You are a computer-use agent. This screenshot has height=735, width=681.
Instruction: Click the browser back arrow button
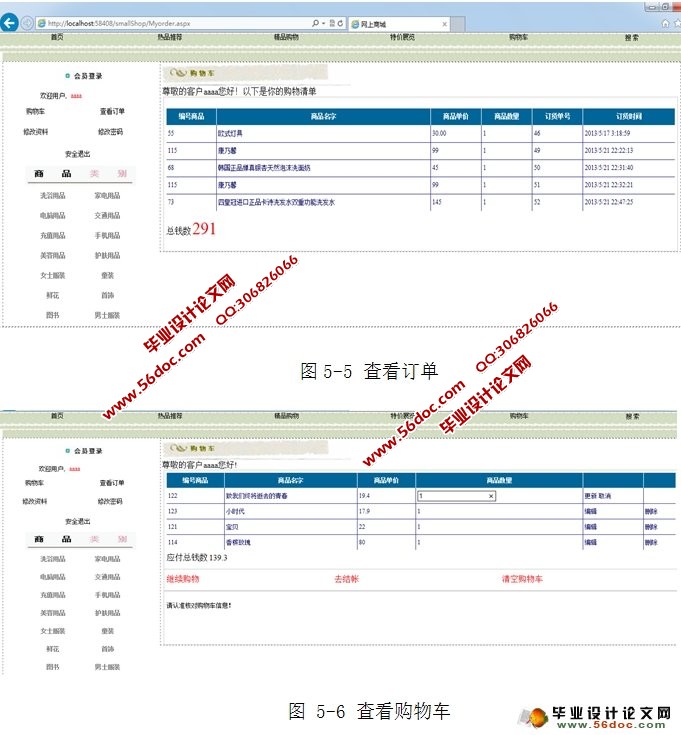pyautogui.click(x=10, y=22)
